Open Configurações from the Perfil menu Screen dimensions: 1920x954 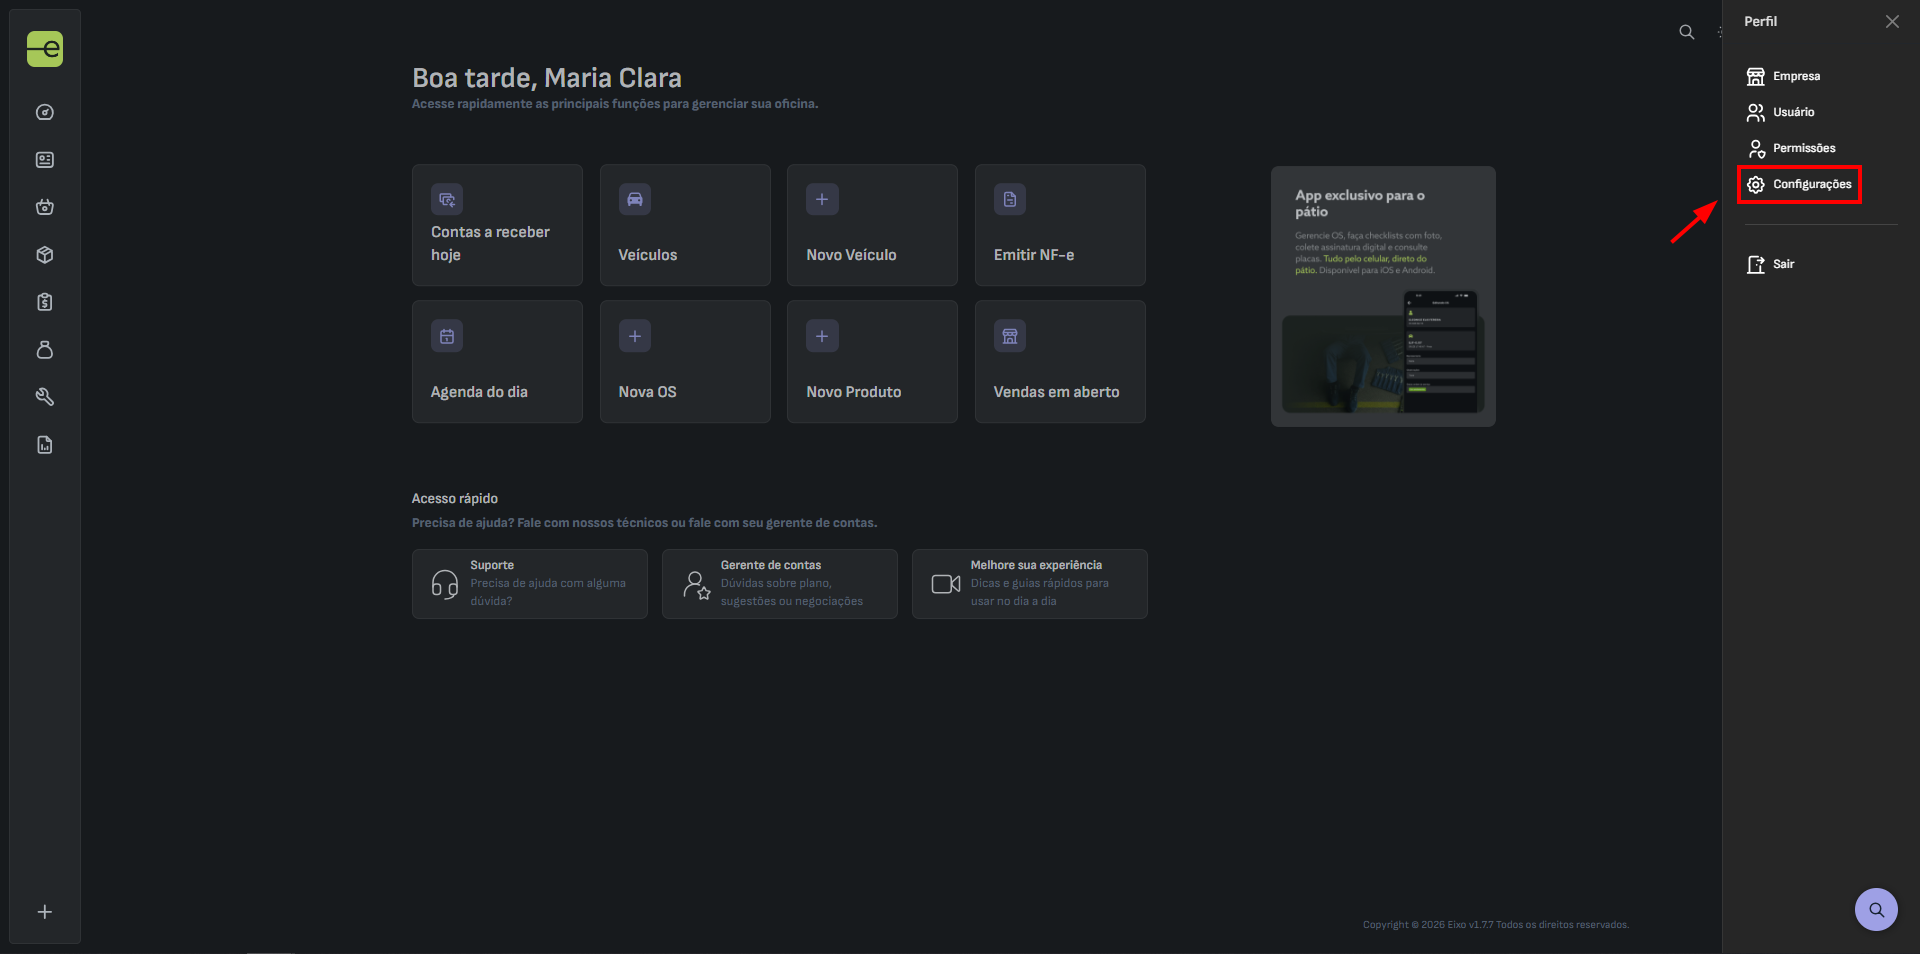(x=1810, y=184)
